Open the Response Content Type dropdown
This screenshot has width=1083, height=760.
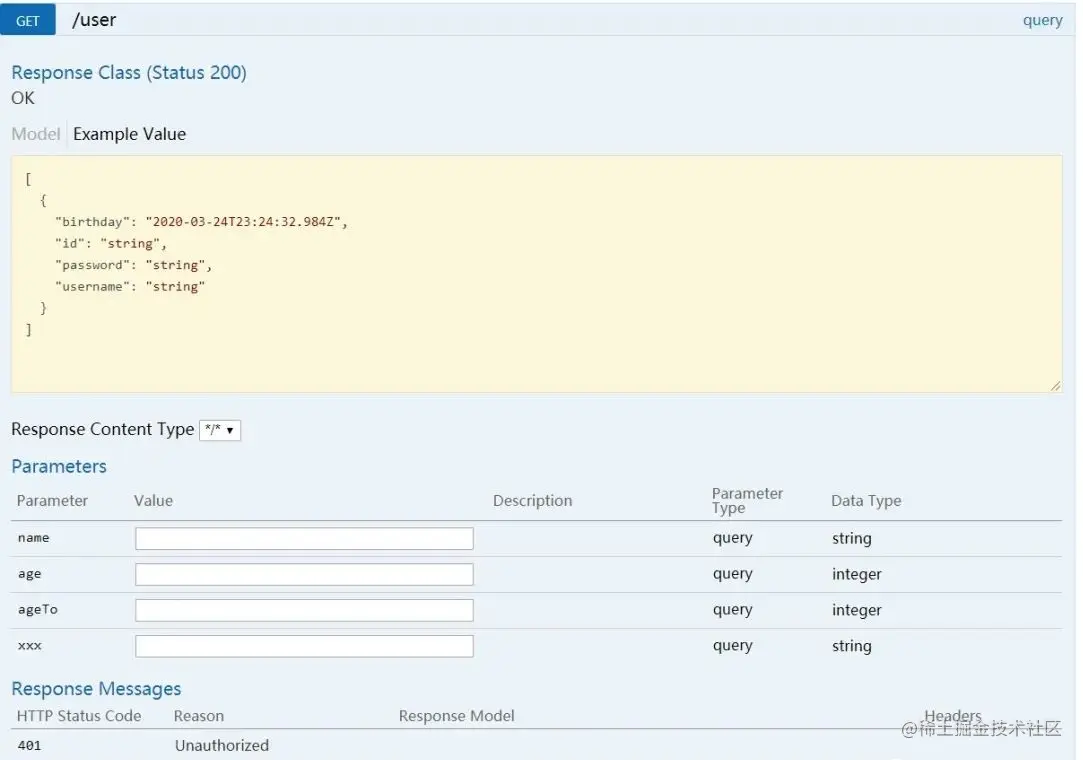220,430
